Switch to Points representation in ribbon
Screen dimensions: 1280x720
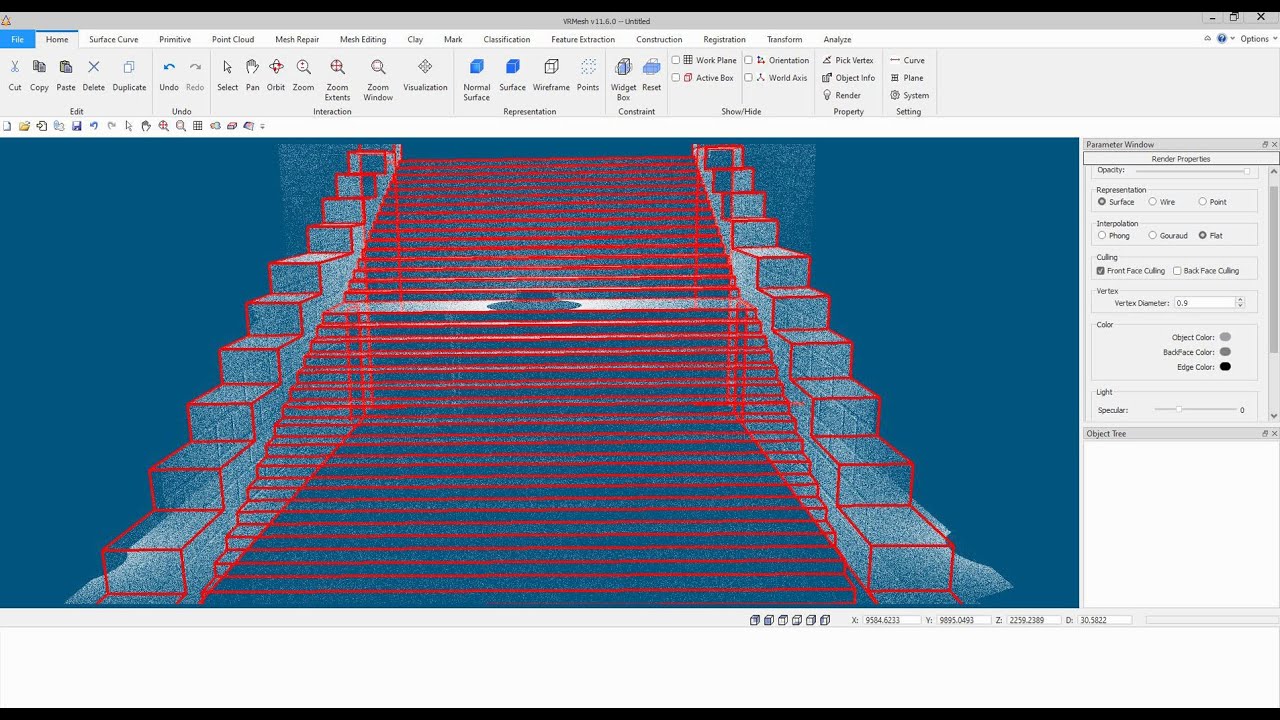(x=588, y=67)
